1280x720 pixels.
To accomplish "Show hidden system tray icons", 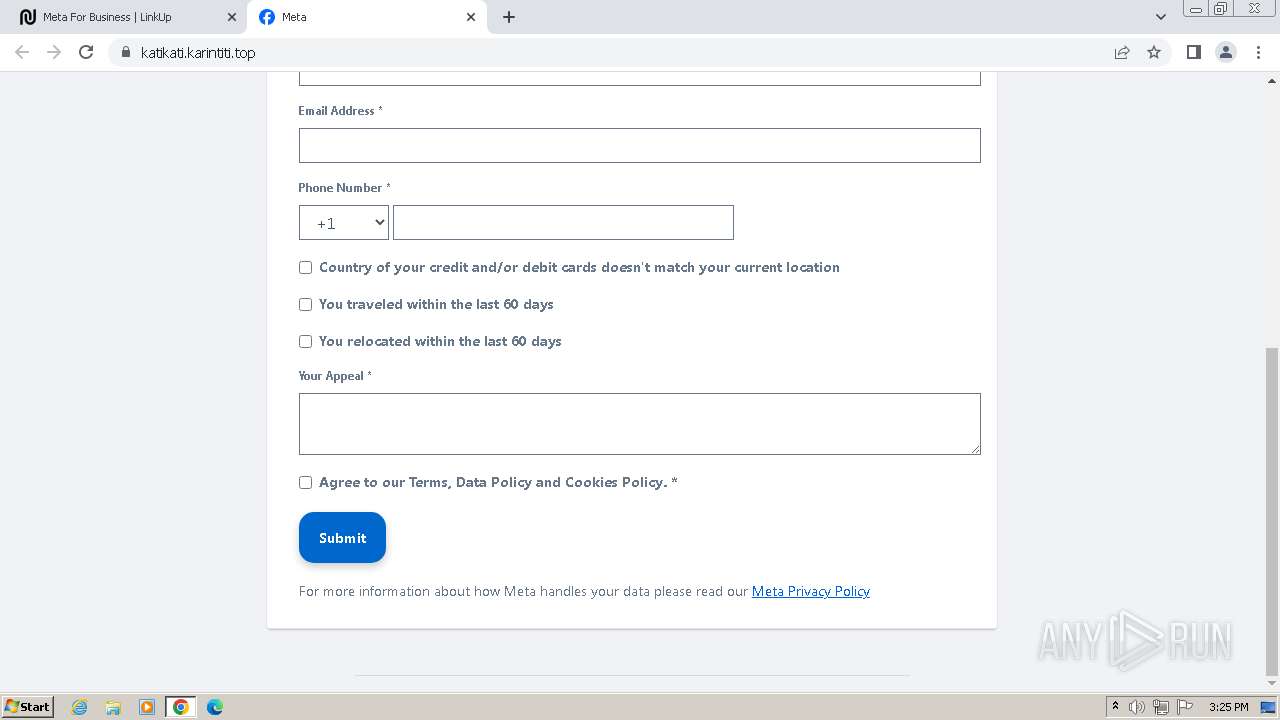I will [1115, 707].
